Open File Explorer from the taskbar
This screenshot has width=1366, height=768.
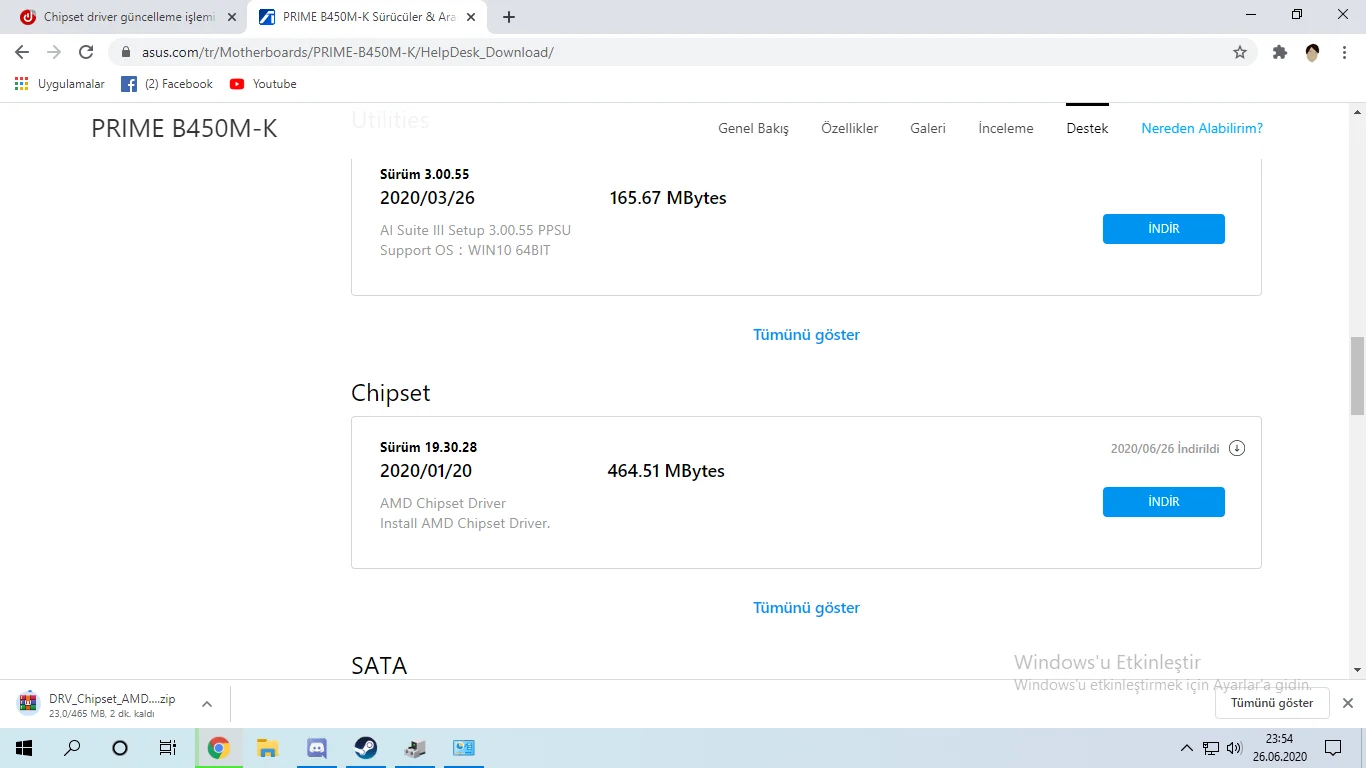coord(267,748)
